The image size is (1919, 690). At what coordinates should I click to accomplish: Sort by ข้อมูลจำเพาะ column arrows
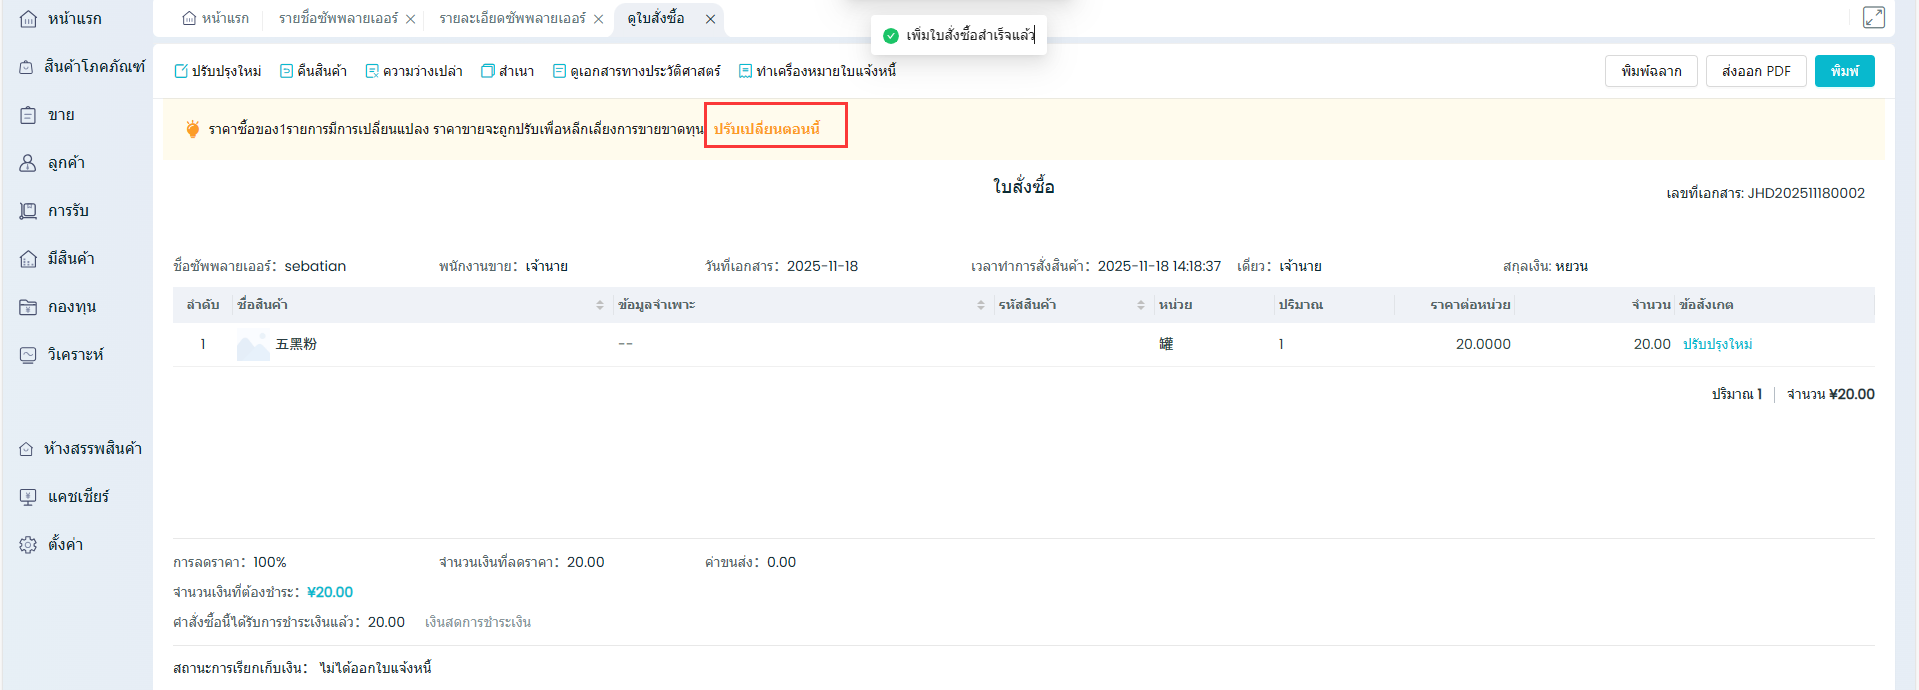981,305
